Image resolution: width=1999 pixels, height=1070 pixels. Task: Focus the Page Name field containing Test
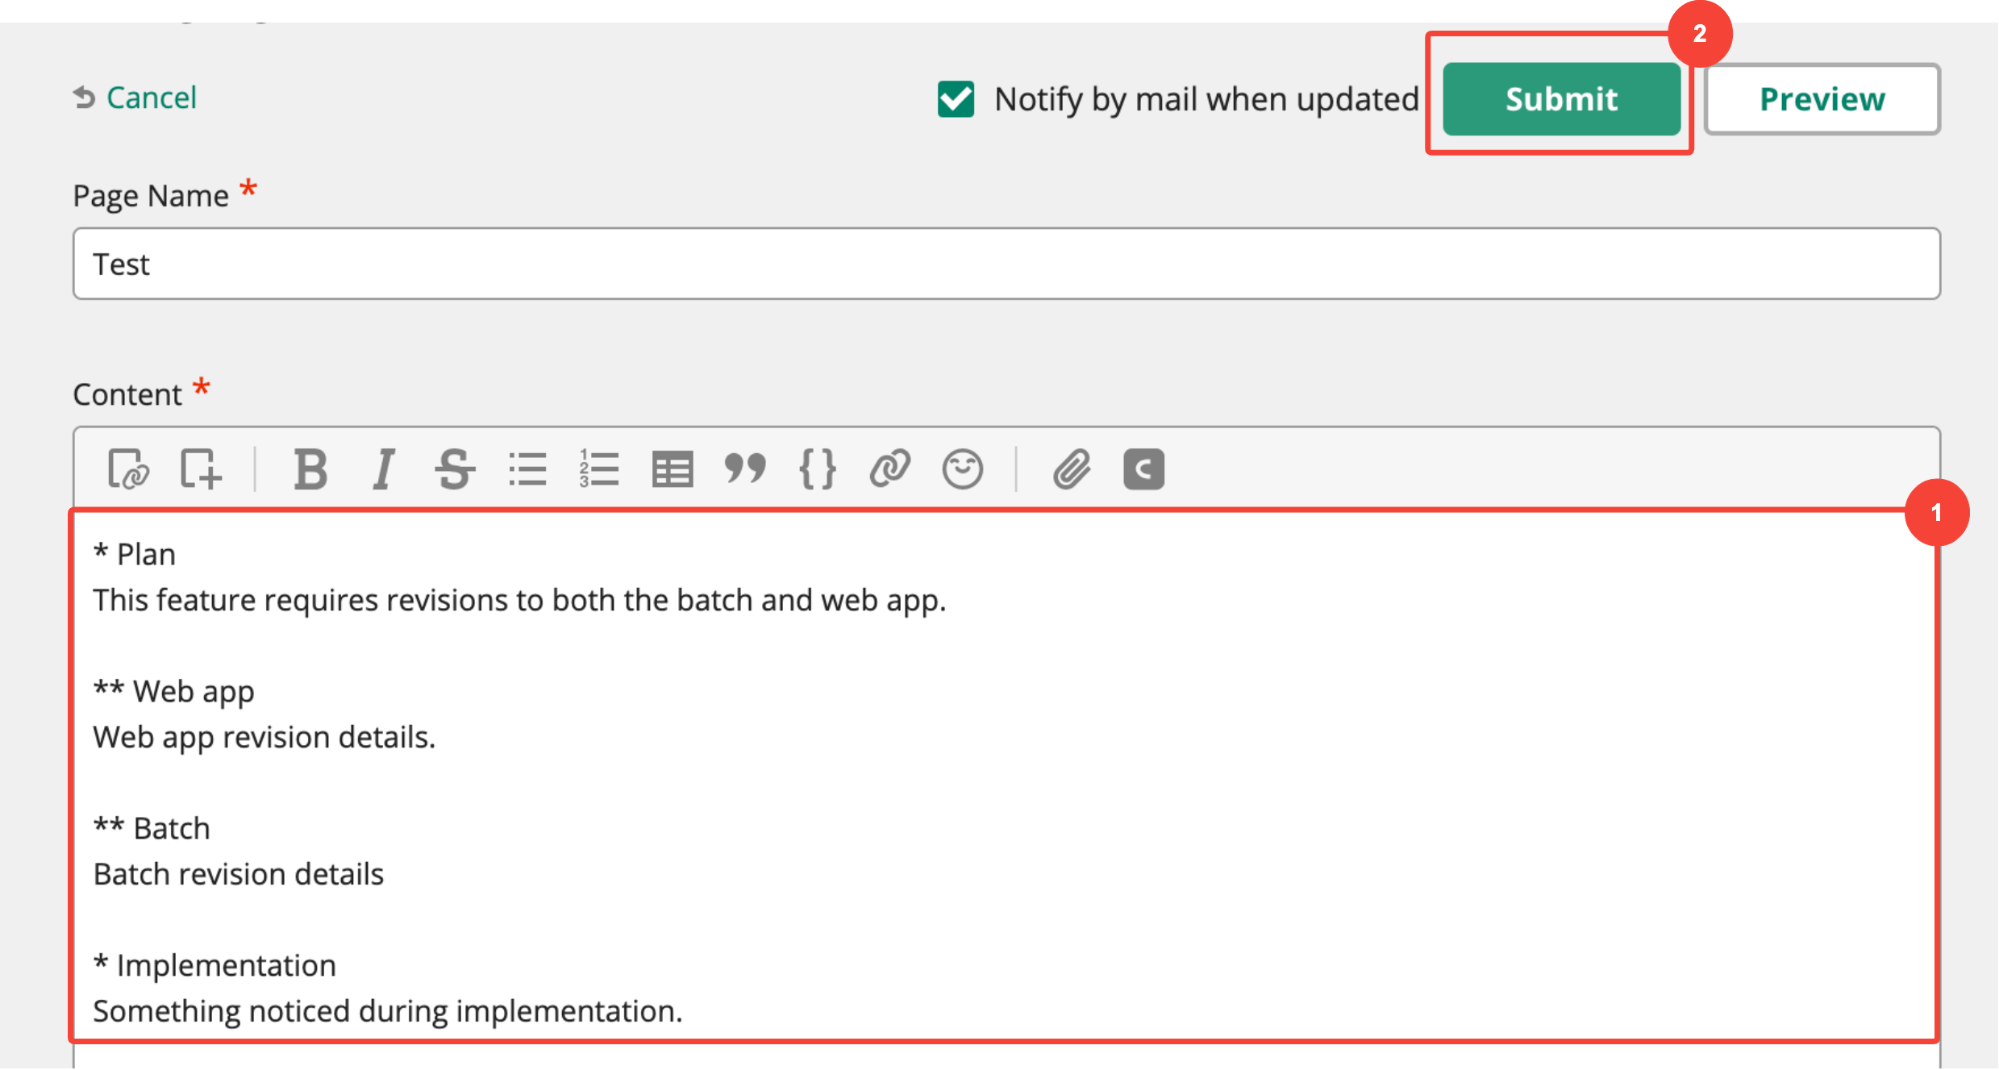(1005, 264)
